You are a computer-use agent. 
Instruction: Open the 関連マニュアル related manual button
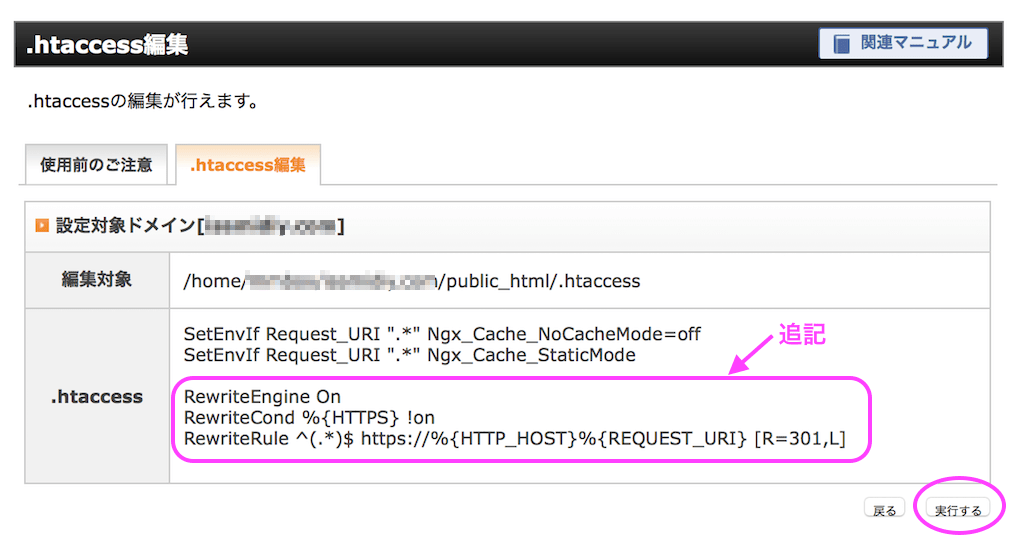coord(903,44)
